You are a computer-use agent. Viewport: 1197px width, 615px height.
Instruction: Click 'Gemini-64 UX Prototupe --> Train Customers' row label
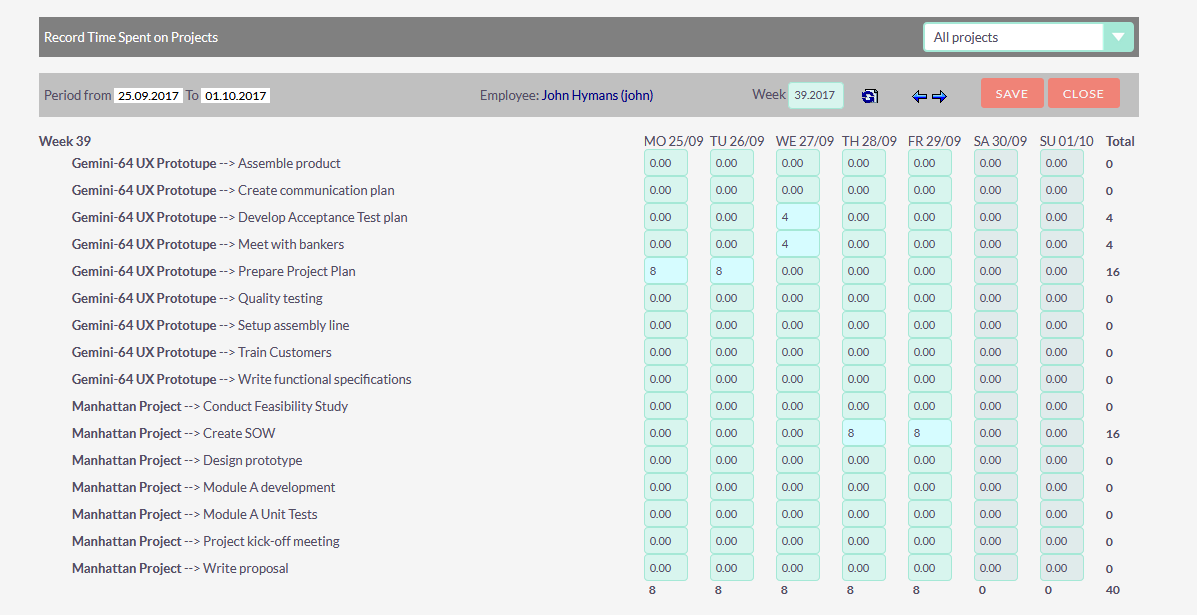coord(202,353)
